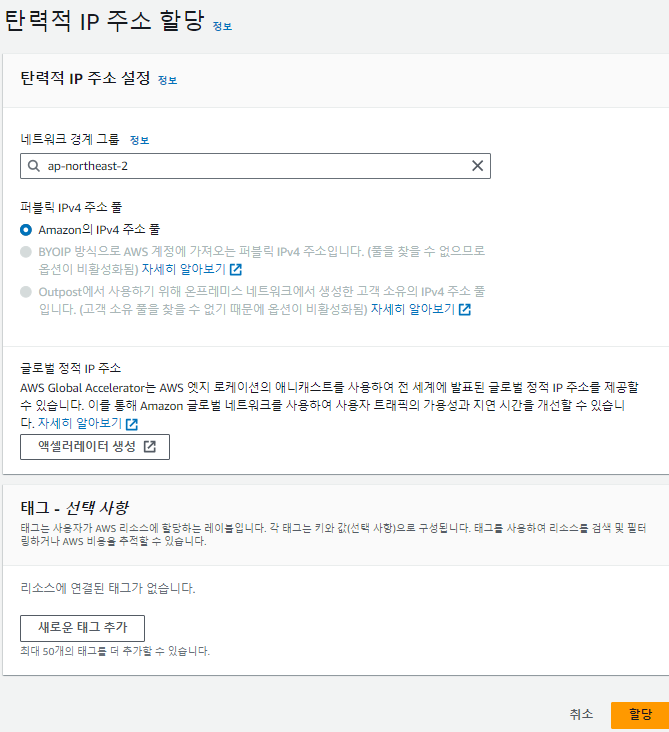Click text 리소스에 연결된 태그가 없습니다.
The image size is (669, 732).
(108, 588)
